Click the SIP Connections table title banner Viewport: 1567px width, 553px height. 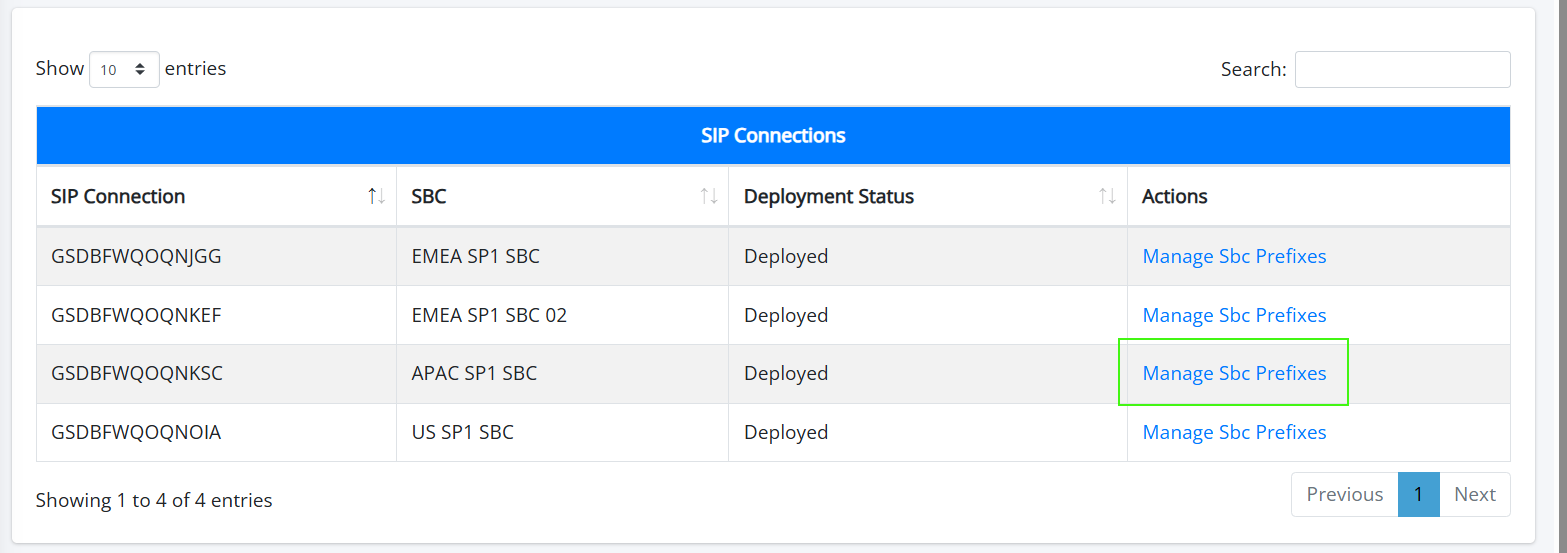point(773,135)
